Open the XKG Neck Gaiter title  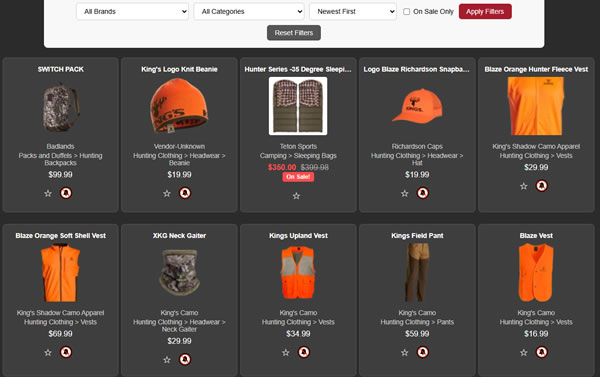[179, 236]
